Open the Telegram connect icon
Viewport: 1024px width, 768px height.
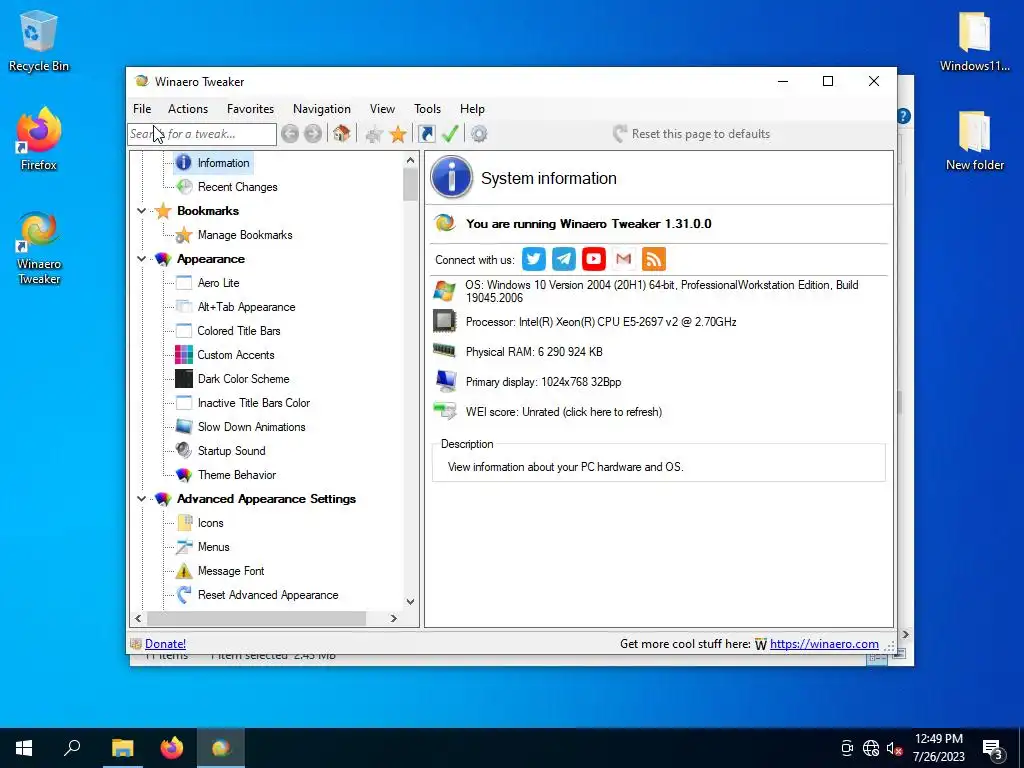pyautogui.click(x=564, y=259)
